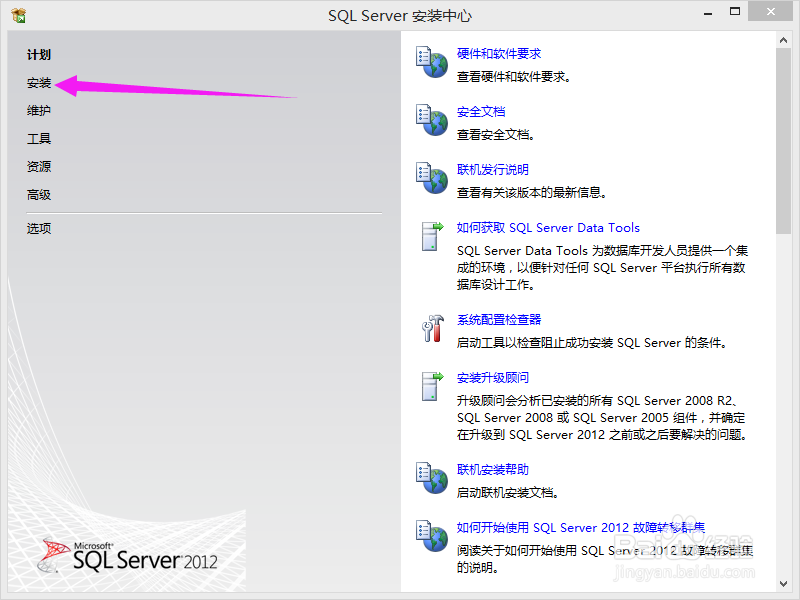Screen dimensions: 800x600
Task: Click the 安装升级顾问 server icon
Action: pos(432,386)
